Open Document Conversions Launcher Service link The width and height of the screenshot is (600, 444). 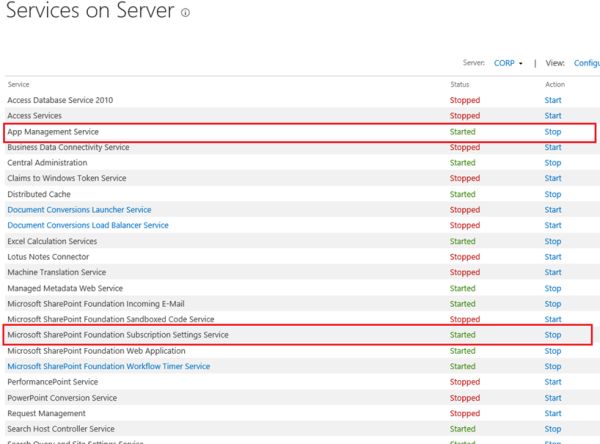coord(79,210)
